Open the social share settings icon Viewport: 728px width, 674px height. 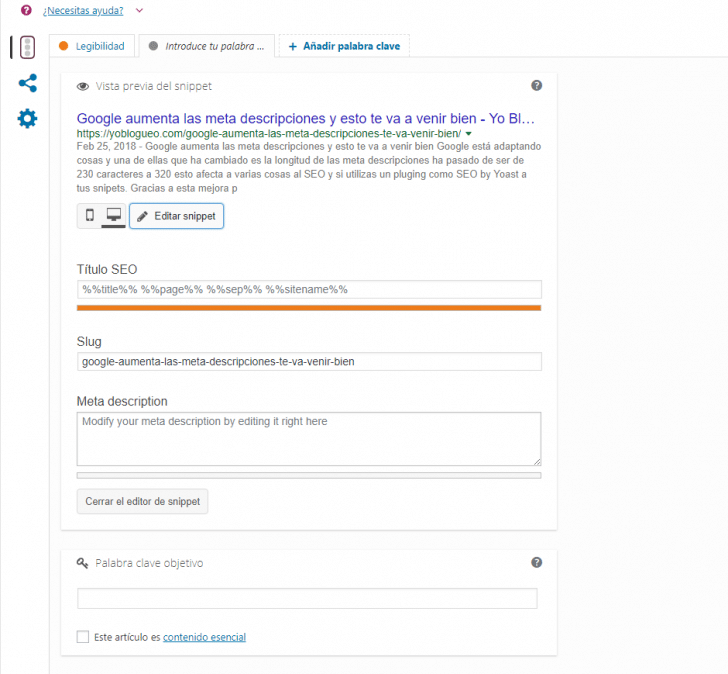27,83
